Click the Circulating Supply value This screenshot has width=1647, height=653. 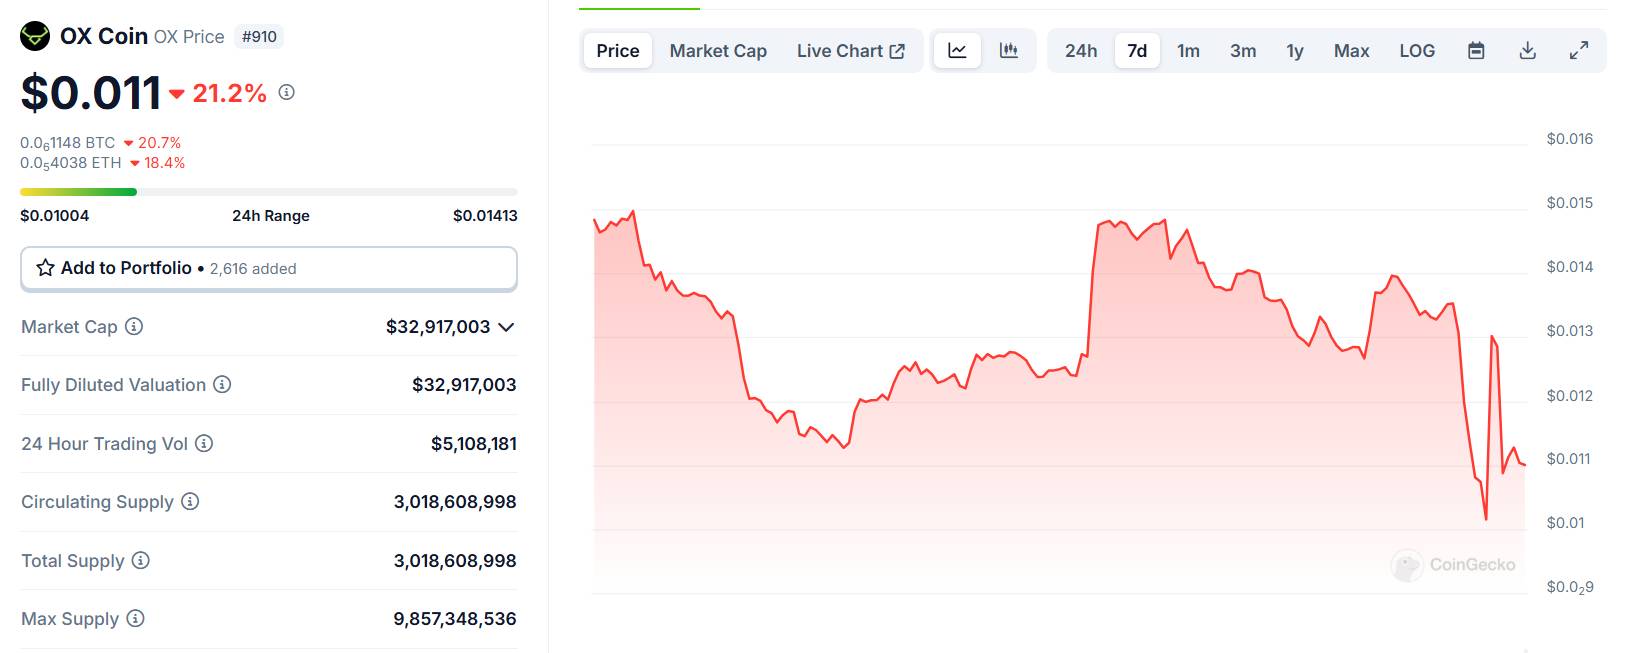click(x=455, y=502)
